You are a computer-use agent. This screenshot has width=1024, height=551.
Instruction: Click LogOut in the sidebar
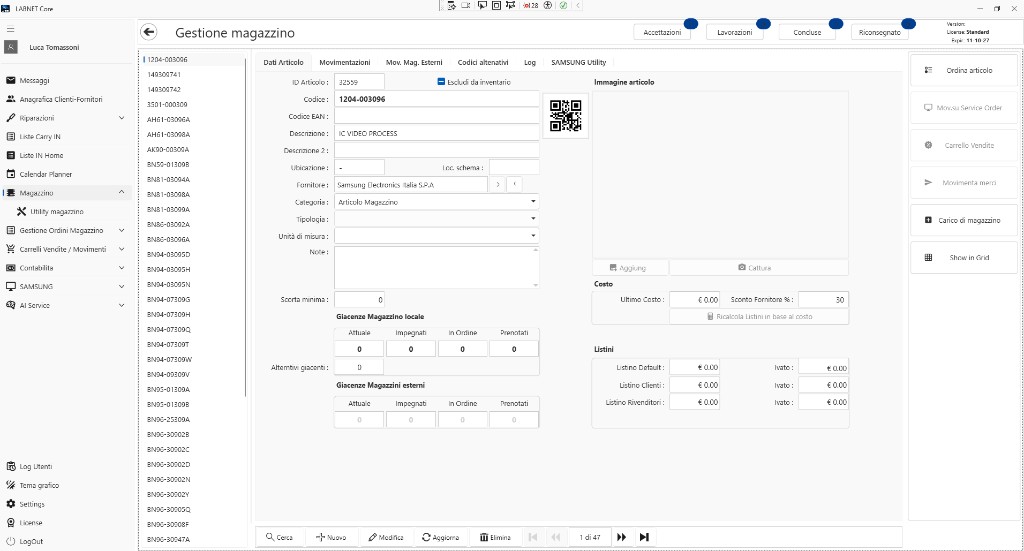(x=31, y=541)
